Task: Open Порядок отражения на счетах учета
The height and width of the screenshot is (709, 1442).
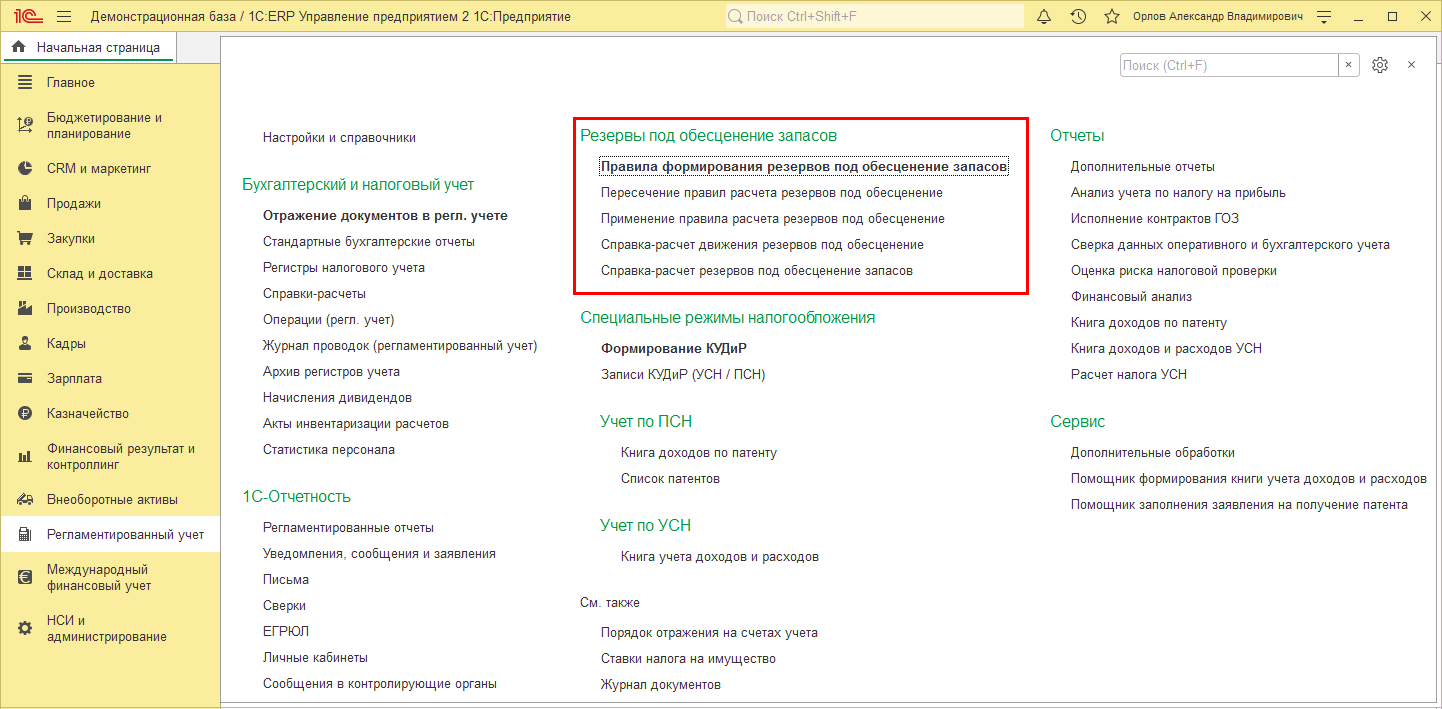Action: tap(709, 633)
